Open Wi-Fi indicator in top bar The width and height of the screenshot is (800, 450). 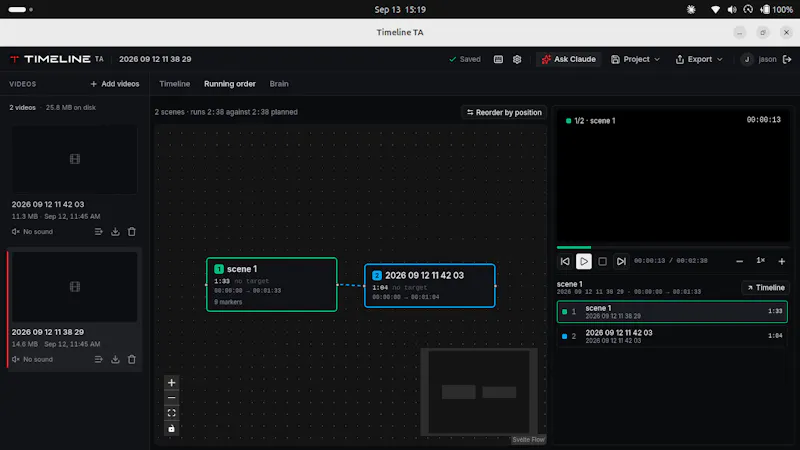(x=715, y=10)
